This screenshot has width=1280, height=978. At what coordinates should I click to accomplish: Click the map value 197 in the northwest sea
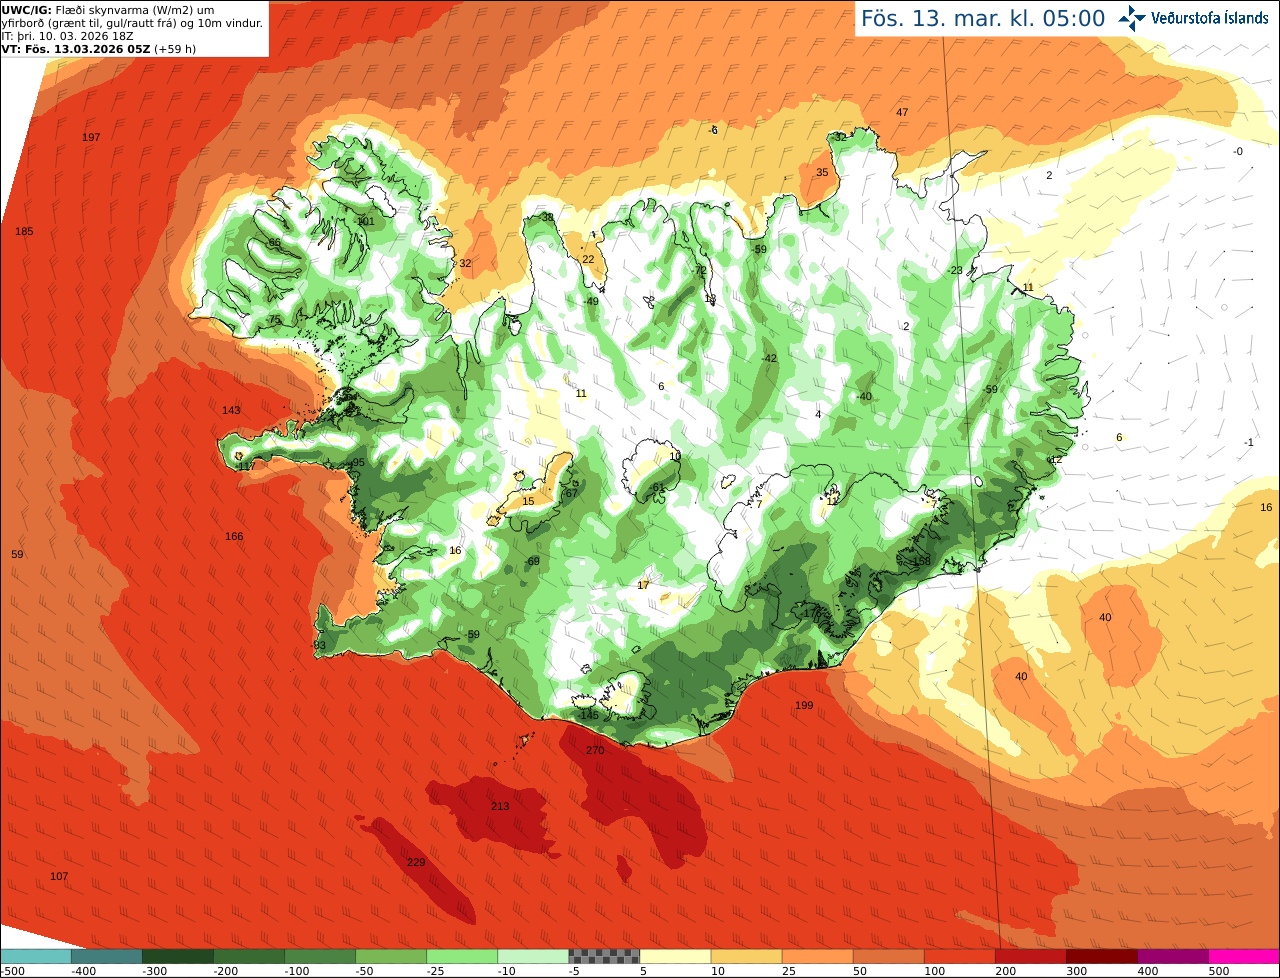tap(91, 137)
